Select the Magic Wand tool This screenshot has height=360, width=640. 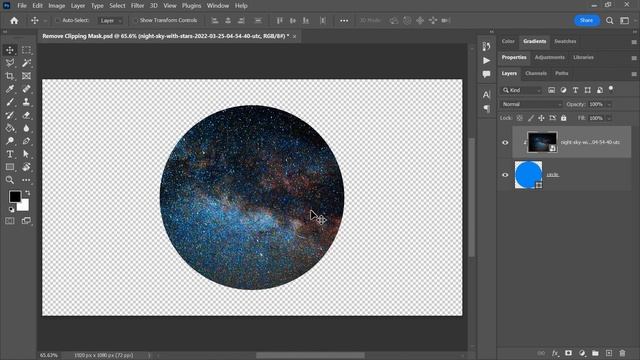tap(26, 63)
